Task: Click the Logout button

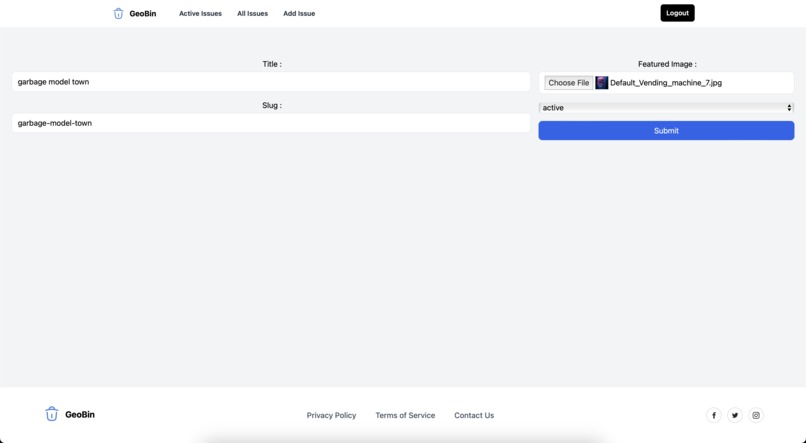Action: pyautogui.click(x=677, y=13)
